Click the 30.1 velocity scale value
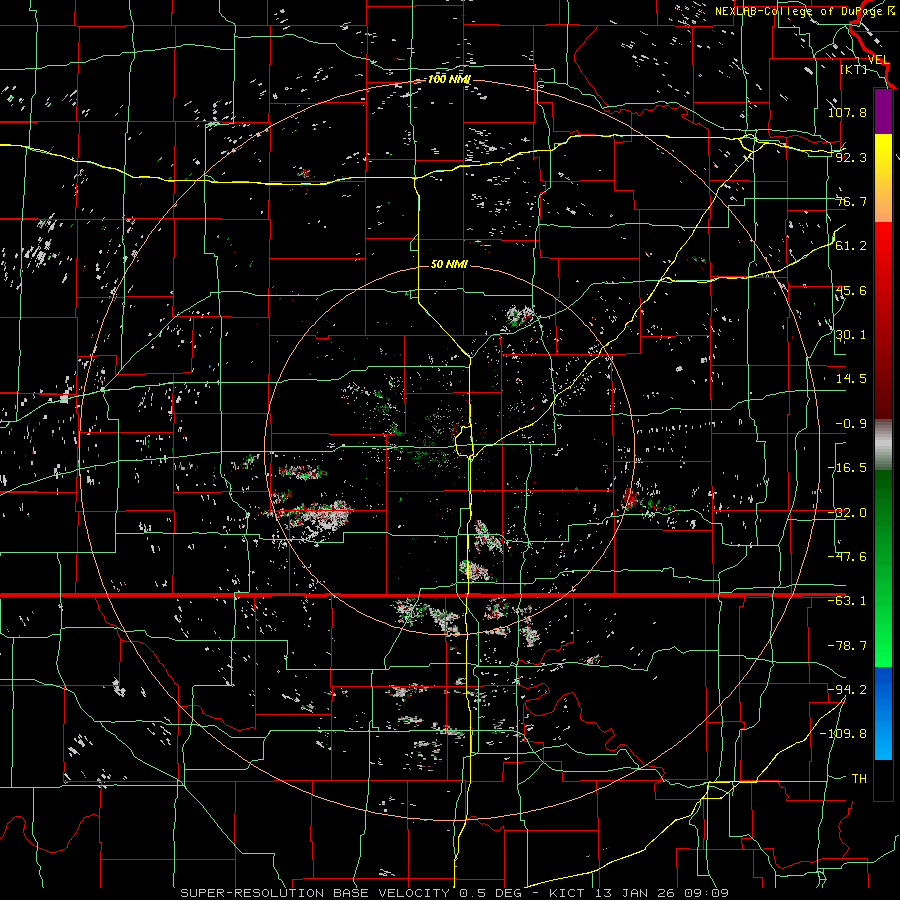Image resolution: width=900 pixels, height=900 pixels. (x=851, y=335)
